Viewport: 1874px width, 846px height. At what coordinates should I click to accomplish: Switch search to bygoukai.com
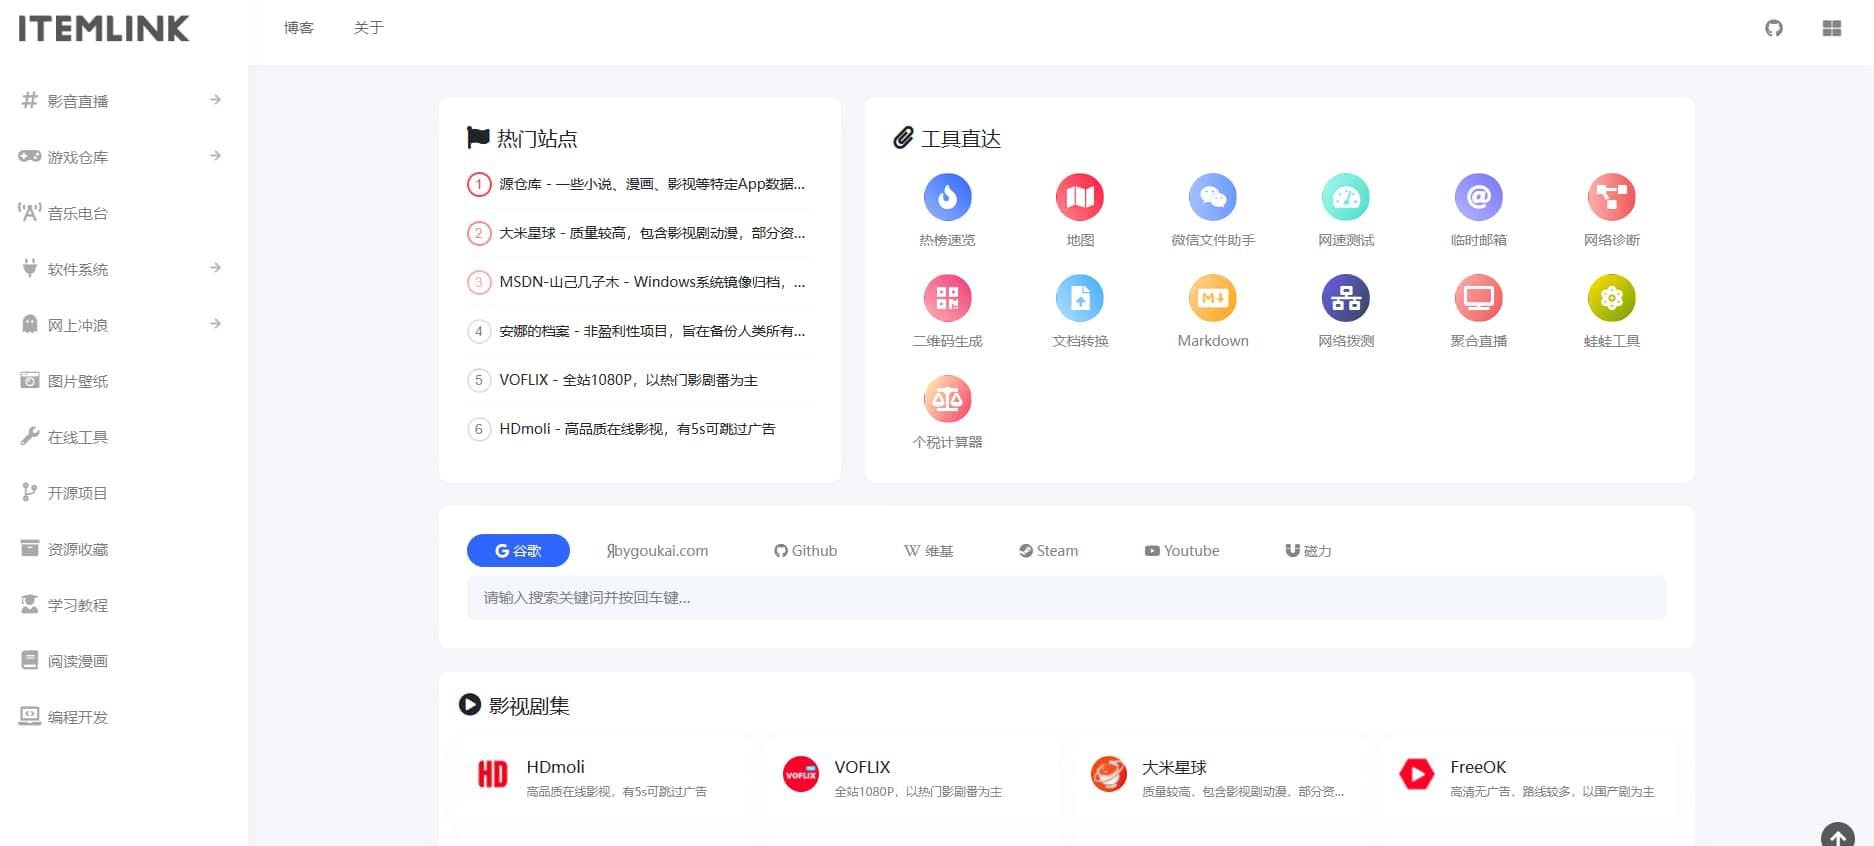[657, 551]
